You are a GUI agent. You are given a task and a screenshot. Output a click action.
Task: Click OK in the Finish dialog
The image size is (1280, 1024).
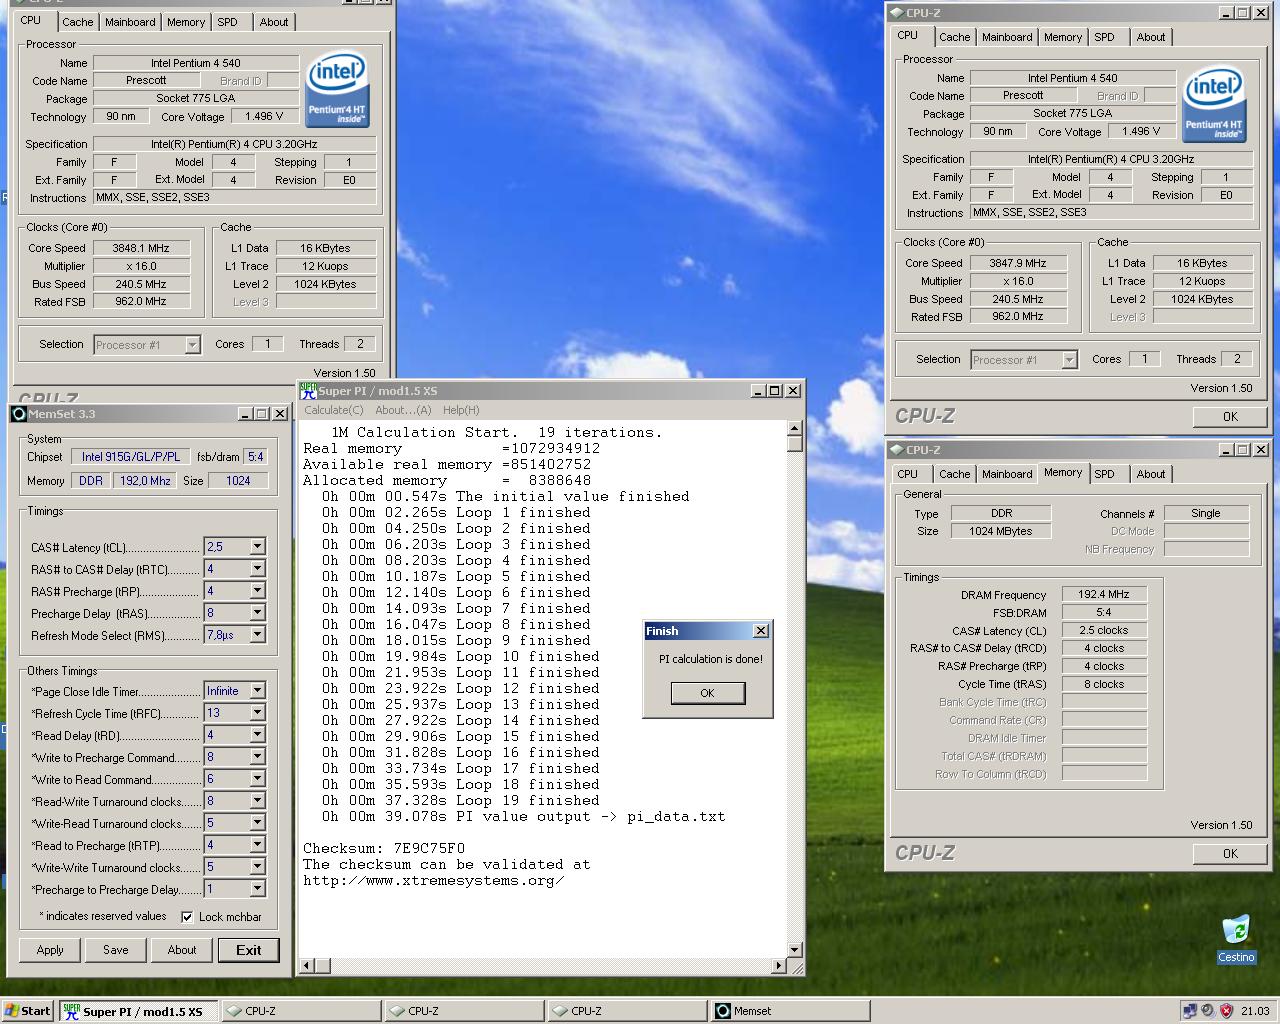tap(707, 693)
